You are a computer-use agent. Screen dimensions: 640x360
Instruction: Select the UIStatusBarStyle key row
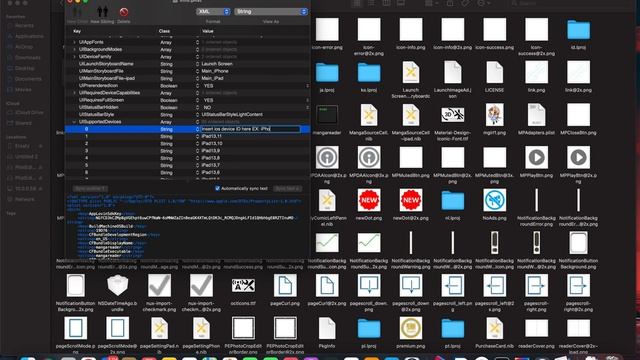[96, 115]
